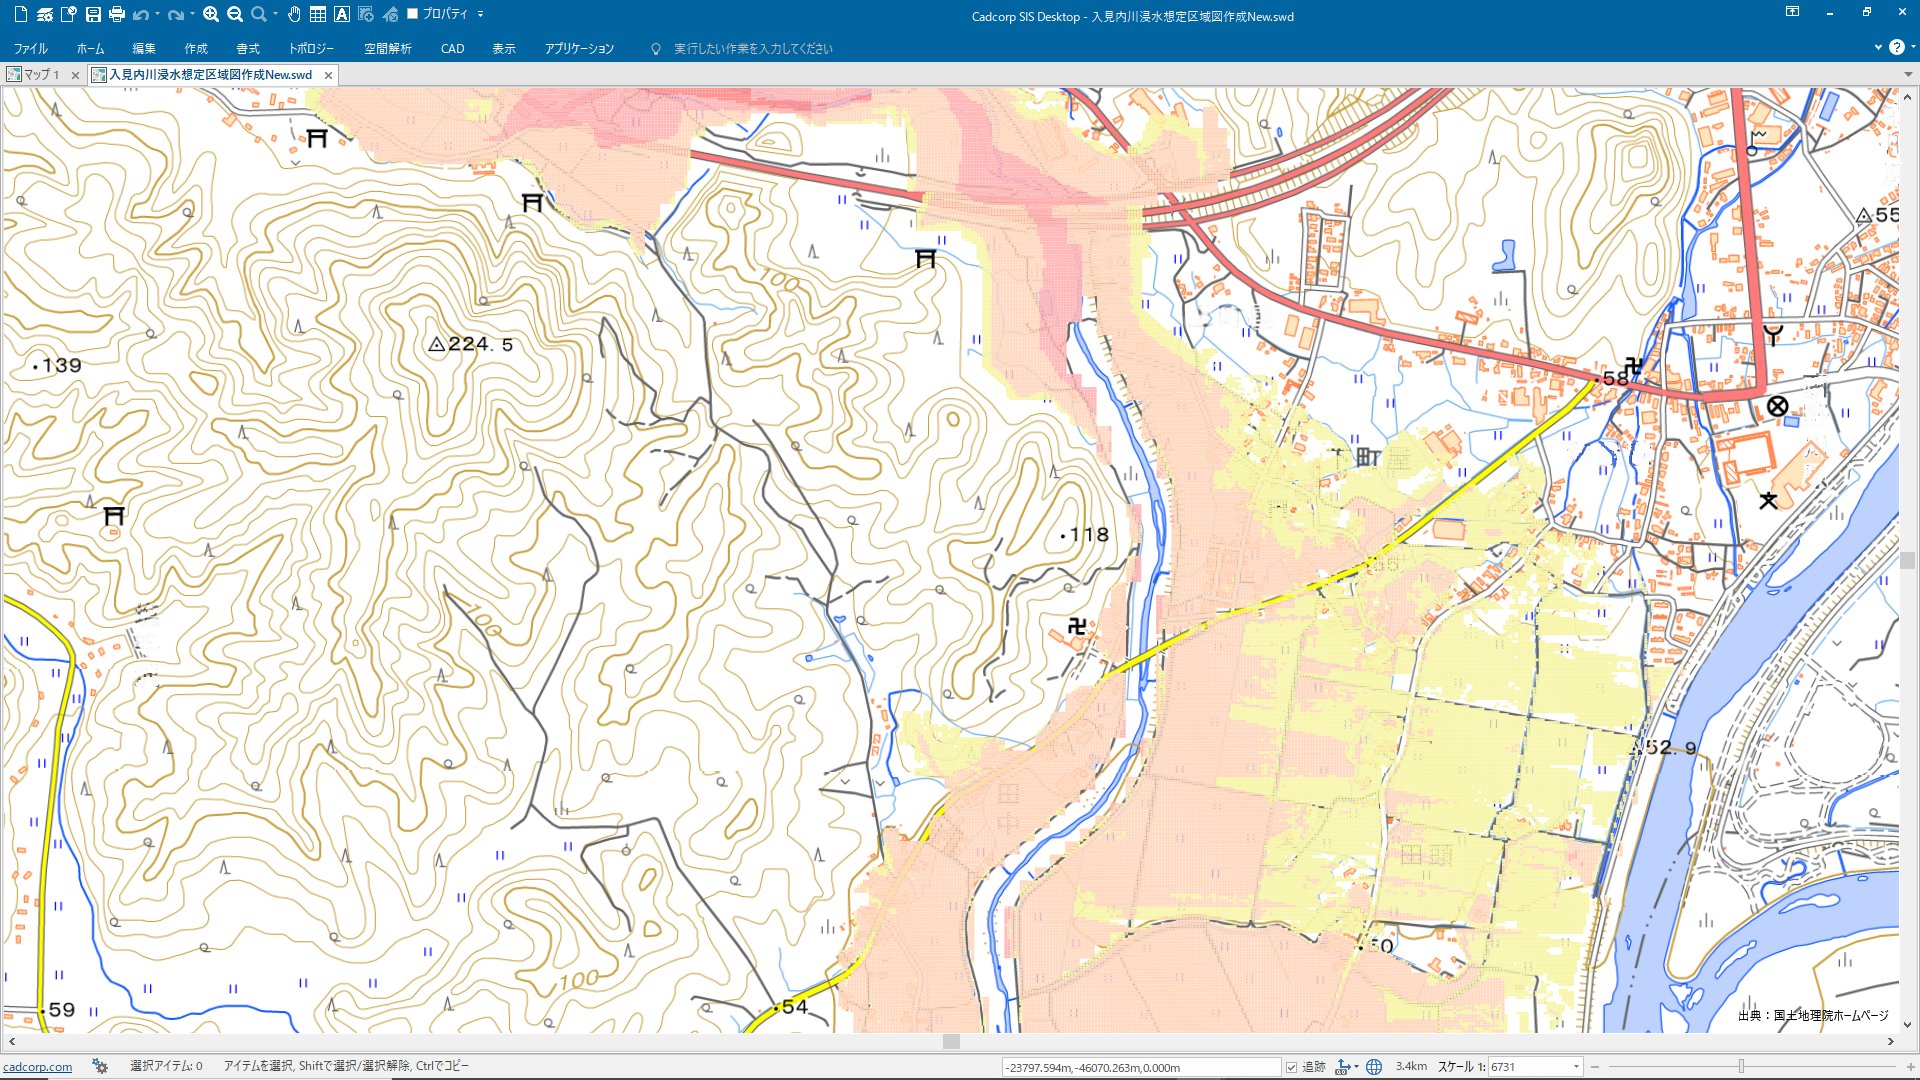Image resolution: width=1920 pixels, height=1080 pixels.
Task: Click the coordinate readout input field
Action: pyautogui.click(x=1140, y=1067)
